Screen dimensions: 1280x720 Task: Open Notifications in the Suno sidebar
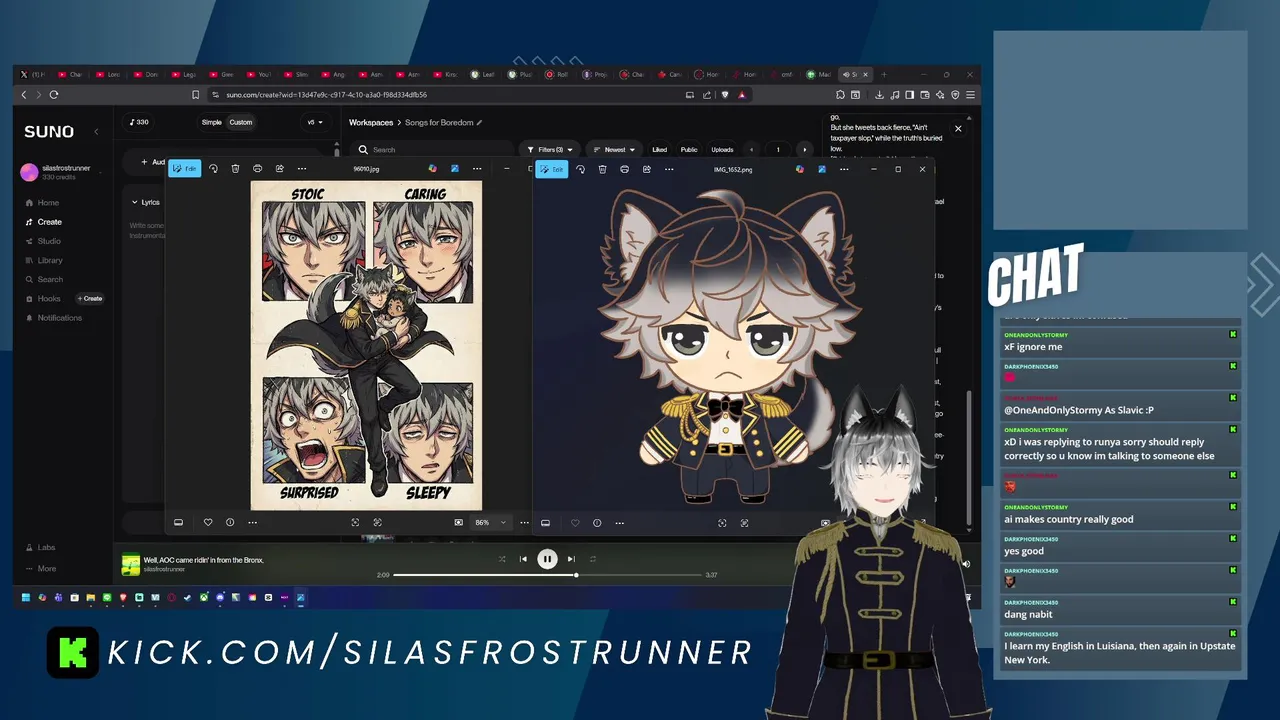tap(54, 318)
